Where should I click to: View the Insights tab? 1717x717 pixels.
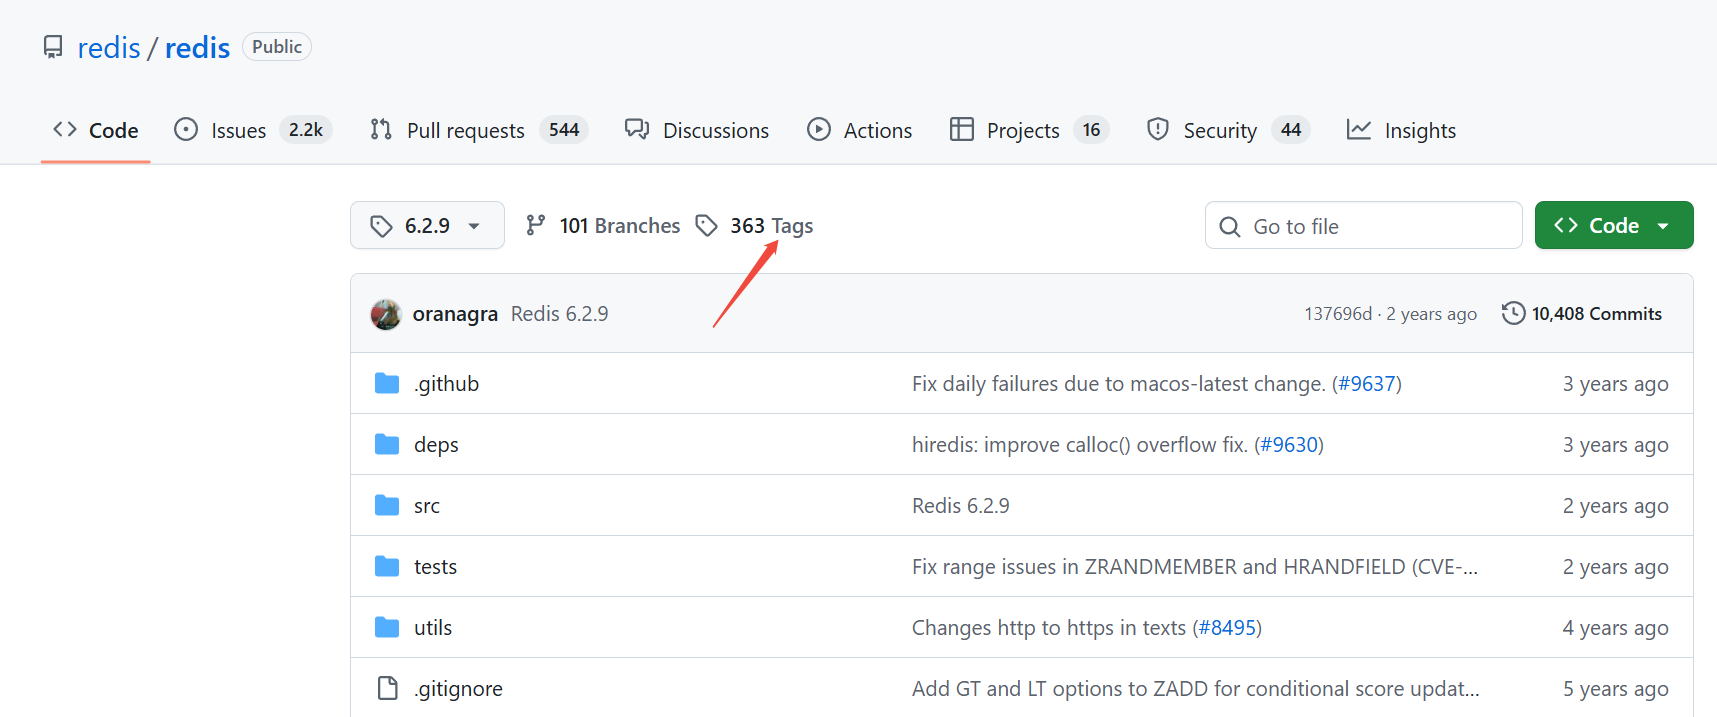click(x=1401, y=130)
